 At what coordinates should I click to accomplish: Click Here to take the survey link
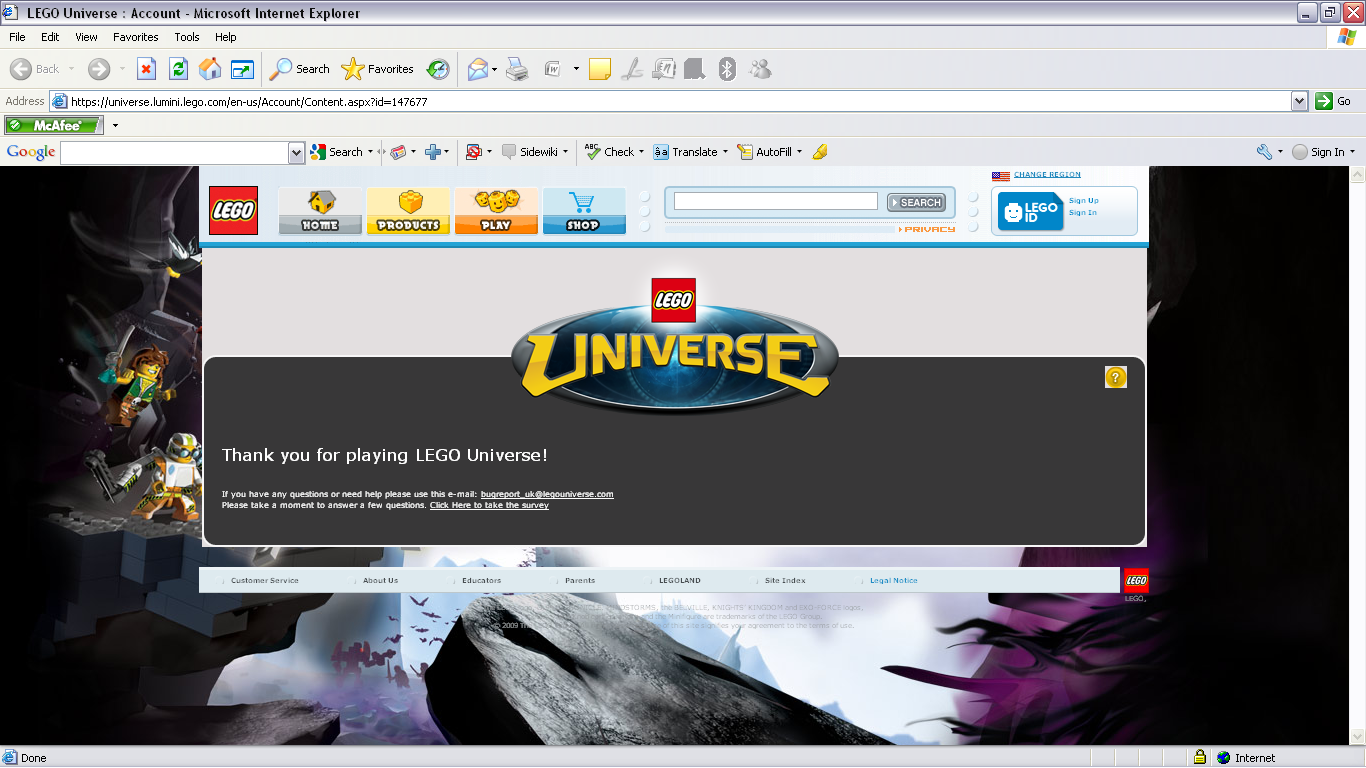coord(489,505)
